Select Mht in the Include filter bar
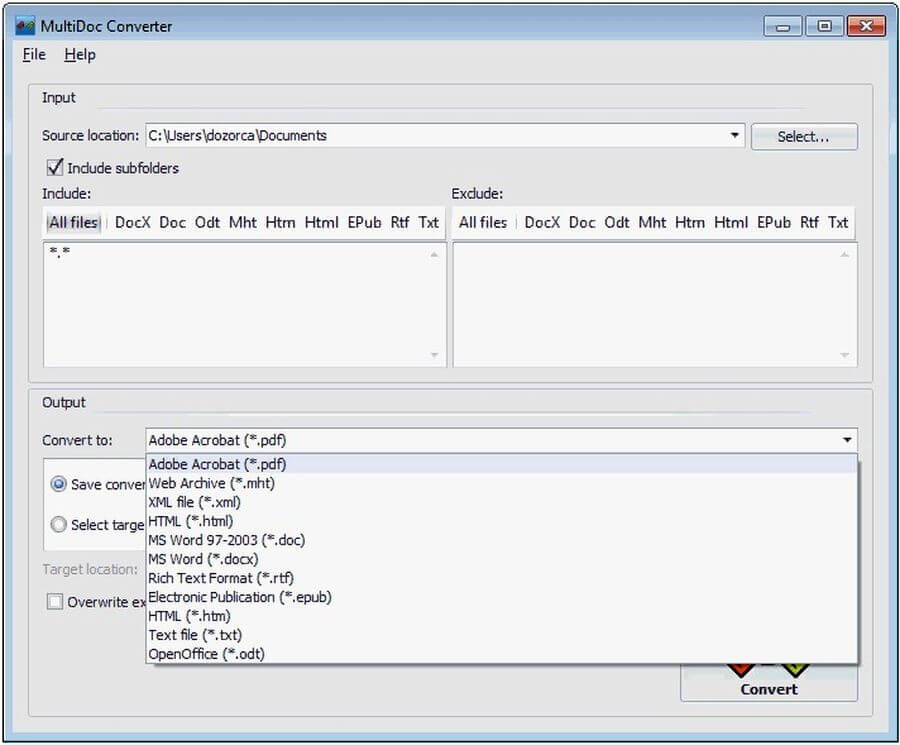 click(x=243, y=222)
